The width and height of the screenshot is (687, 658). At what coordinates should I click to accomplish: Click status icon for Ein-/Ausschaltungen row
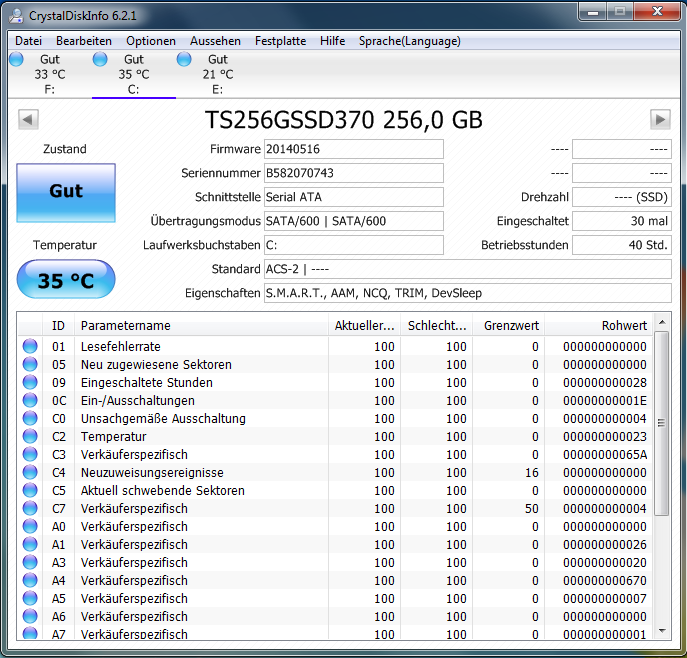coord(30,400)
